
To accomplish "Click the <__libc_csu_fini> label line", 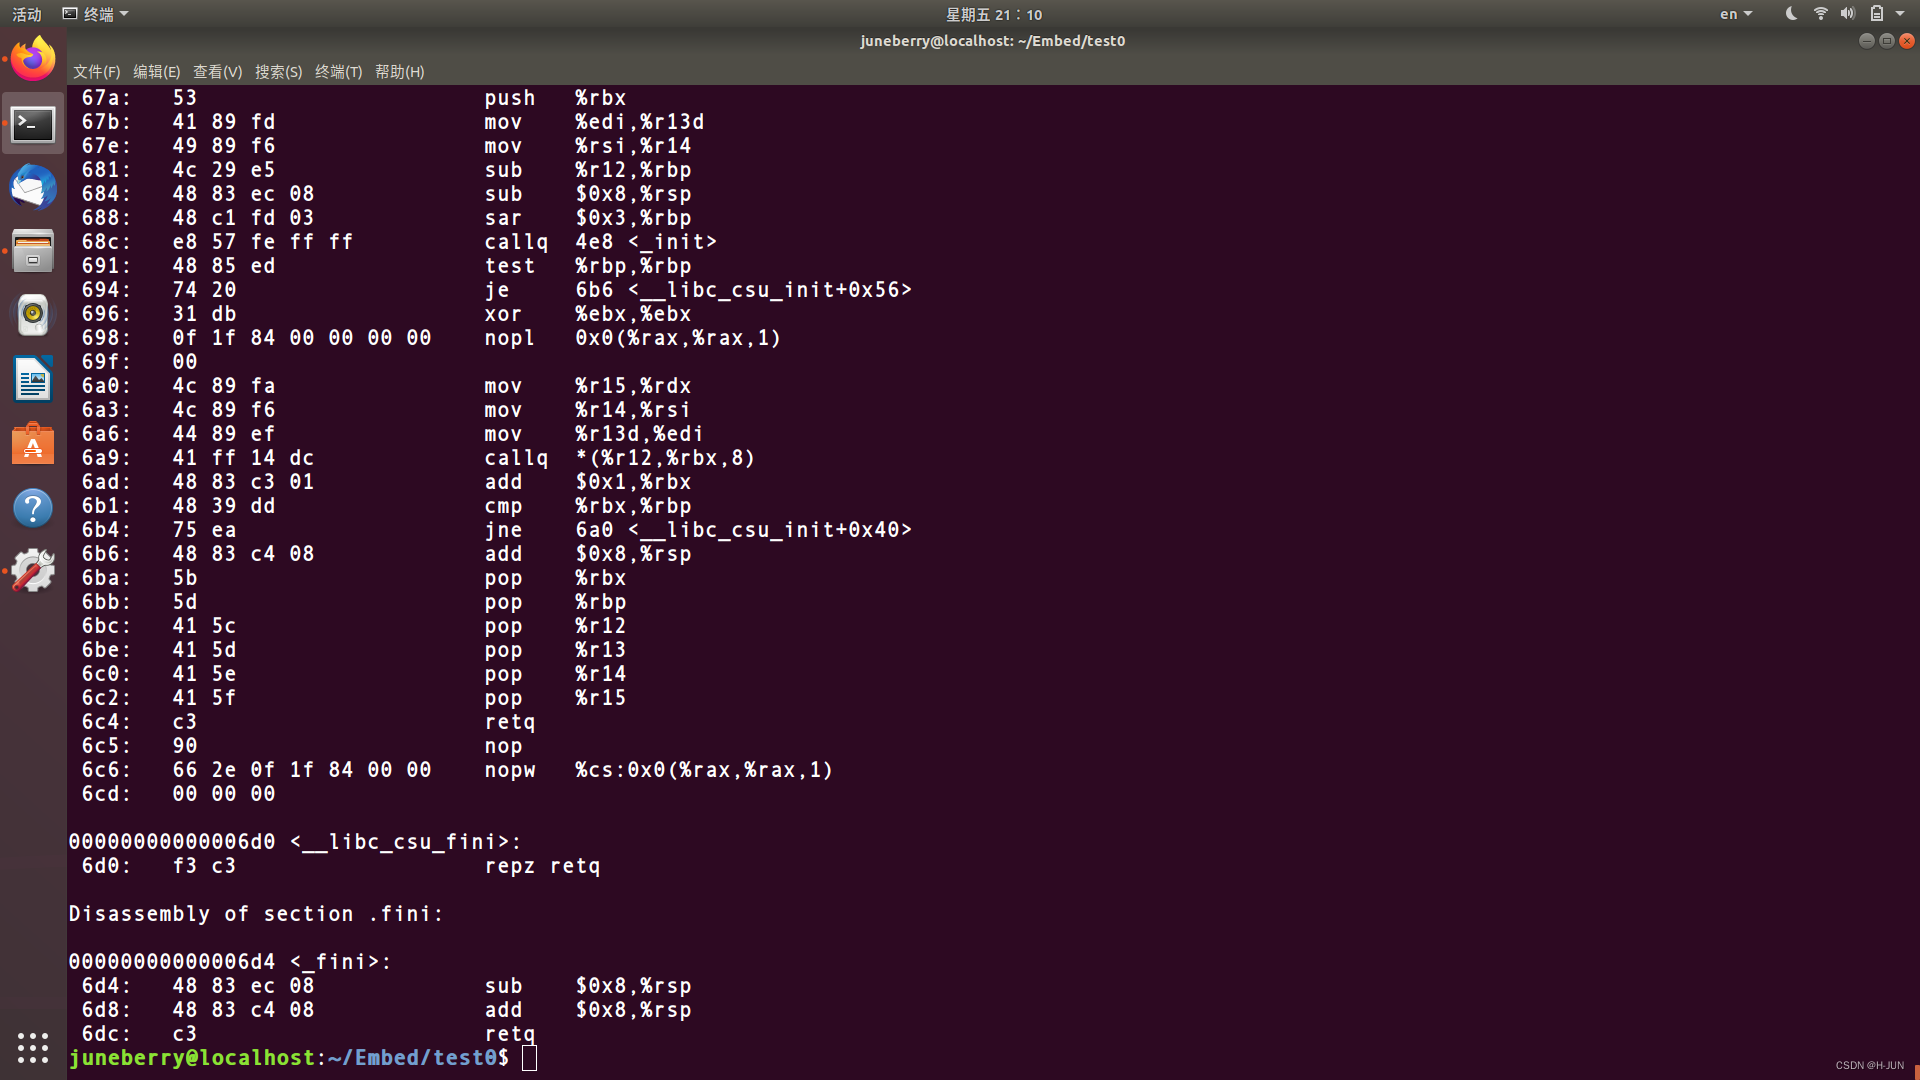I will (295, 842).
